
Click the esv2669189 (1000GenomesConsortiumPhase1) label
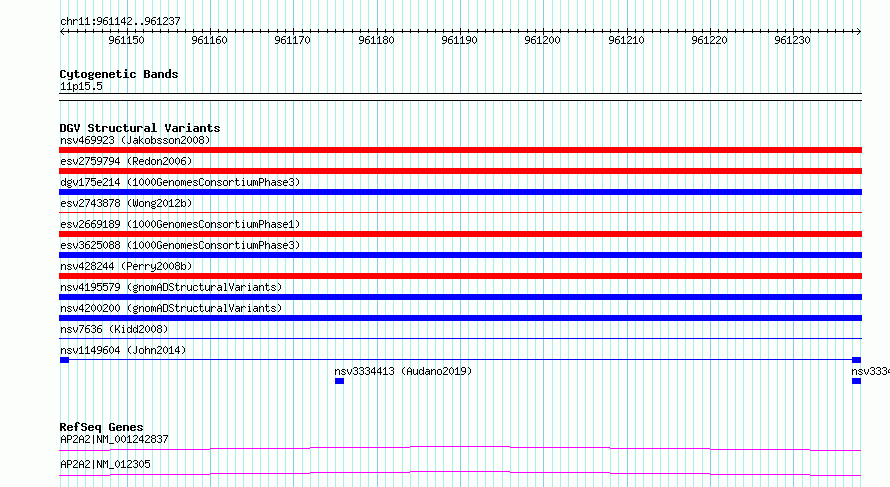point(180,224)
